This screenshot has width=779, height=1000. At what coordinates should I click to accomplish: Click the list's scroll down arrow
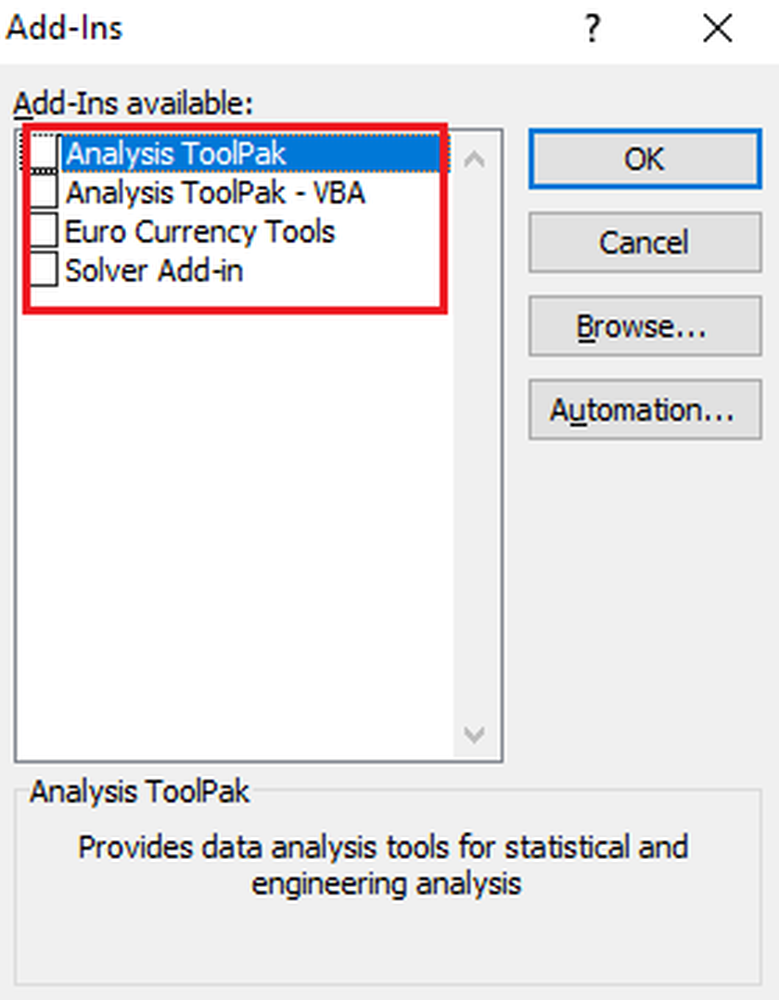tap(475, 735)
